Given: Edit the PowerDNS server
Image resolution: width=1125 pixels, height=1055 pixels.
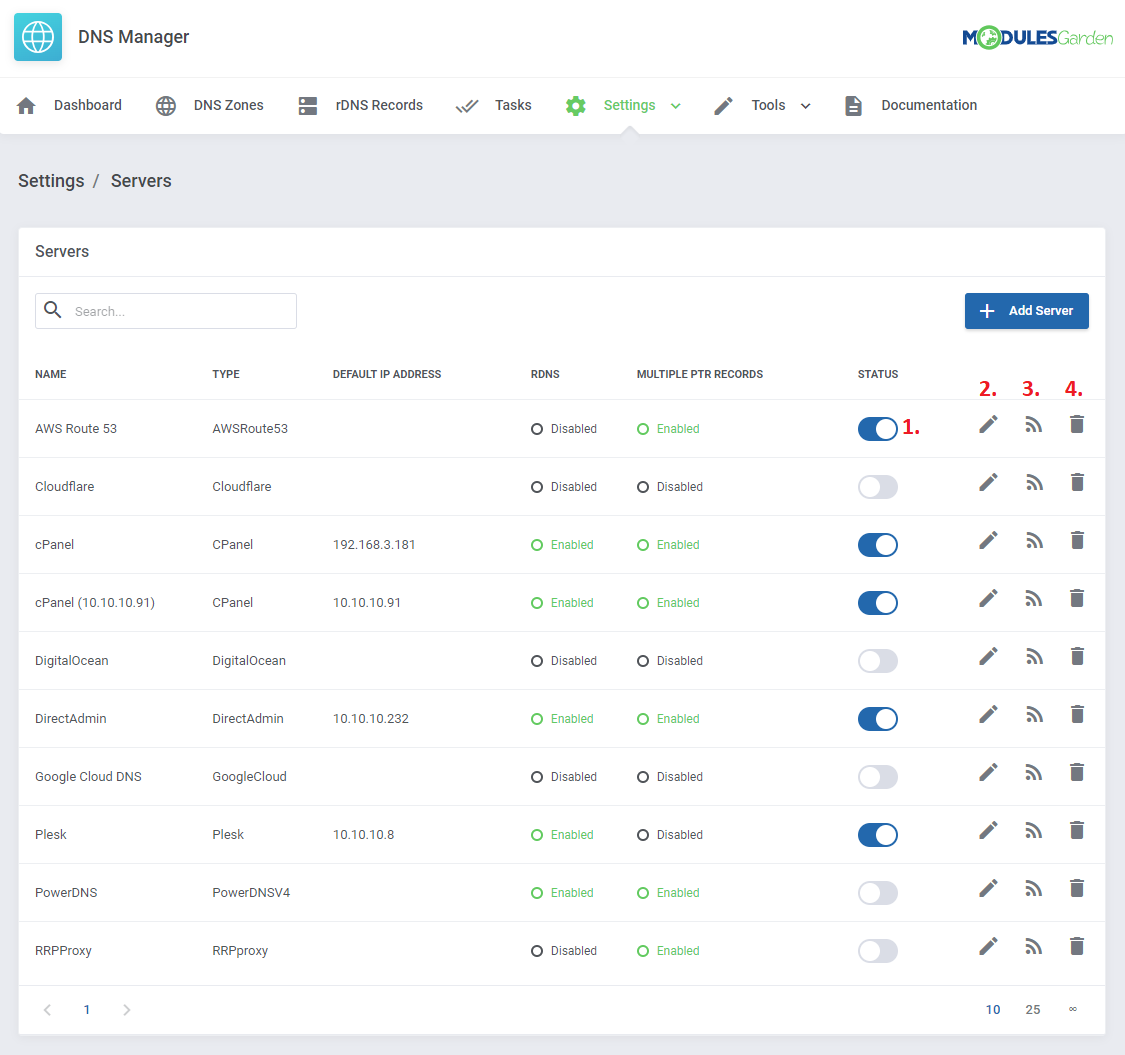Looking at the screenshot, I should coord(988,889).
